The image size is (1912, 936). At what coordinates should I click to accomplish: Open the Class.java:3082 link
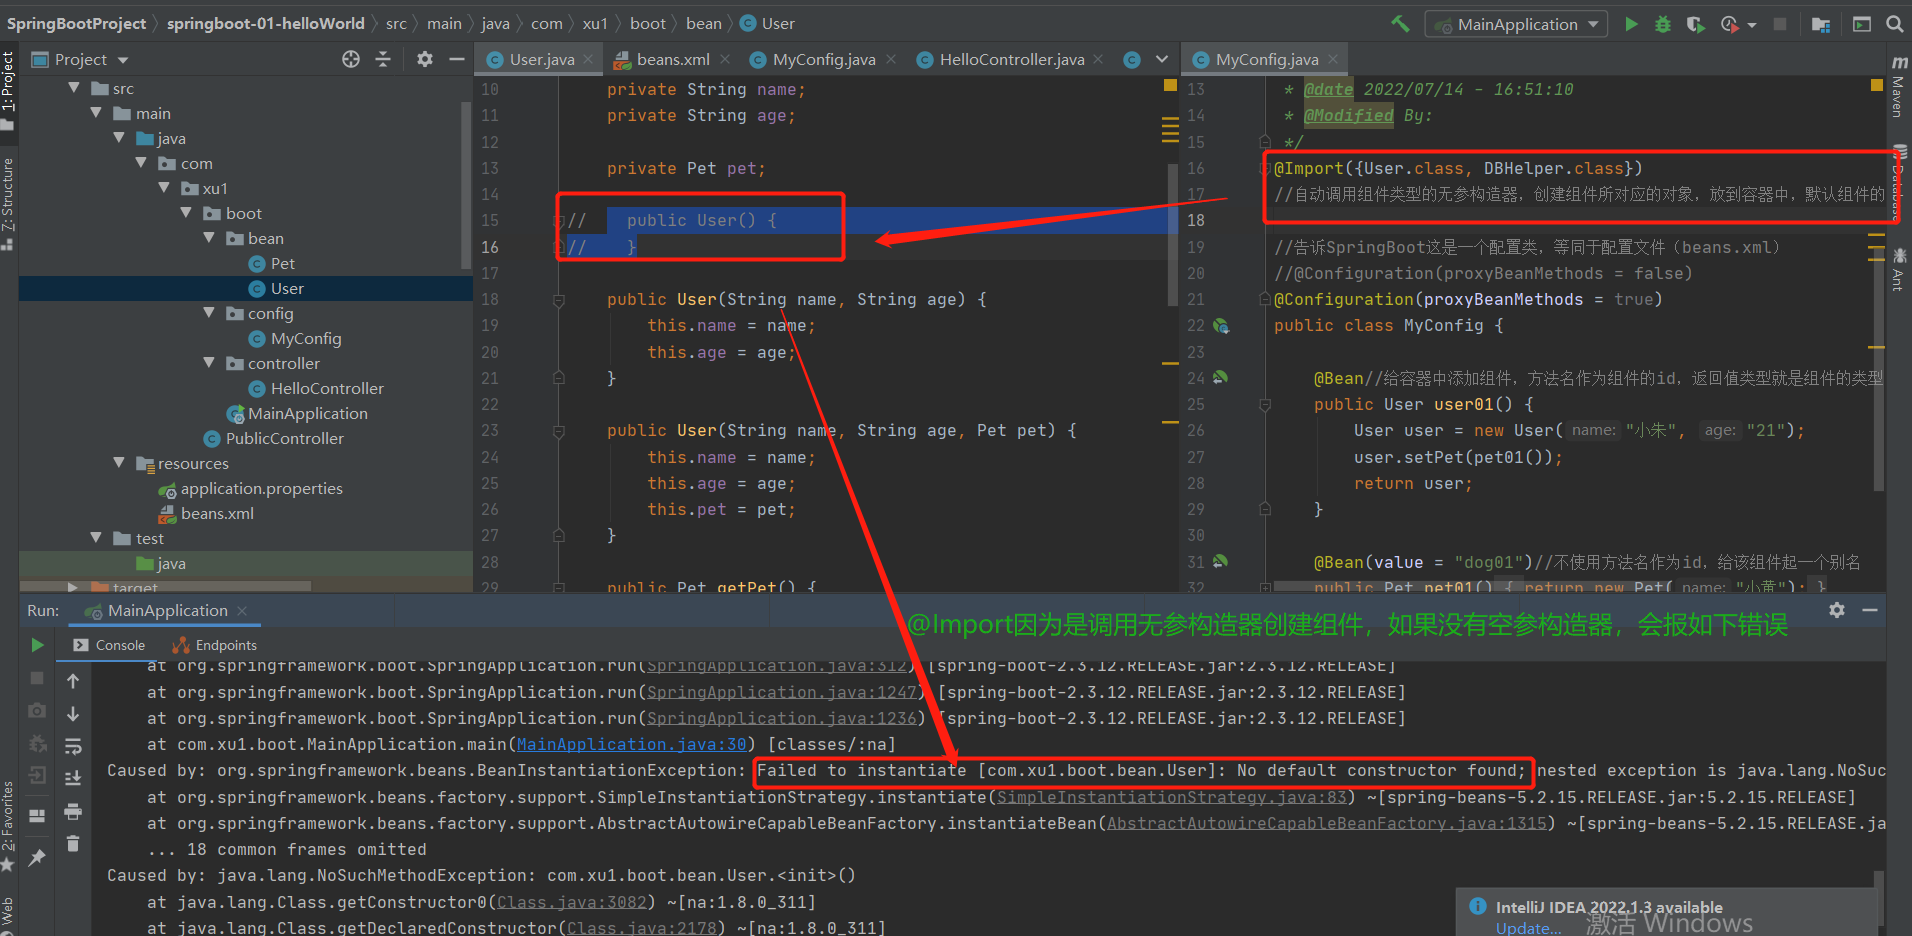click(x=571, y=902)
